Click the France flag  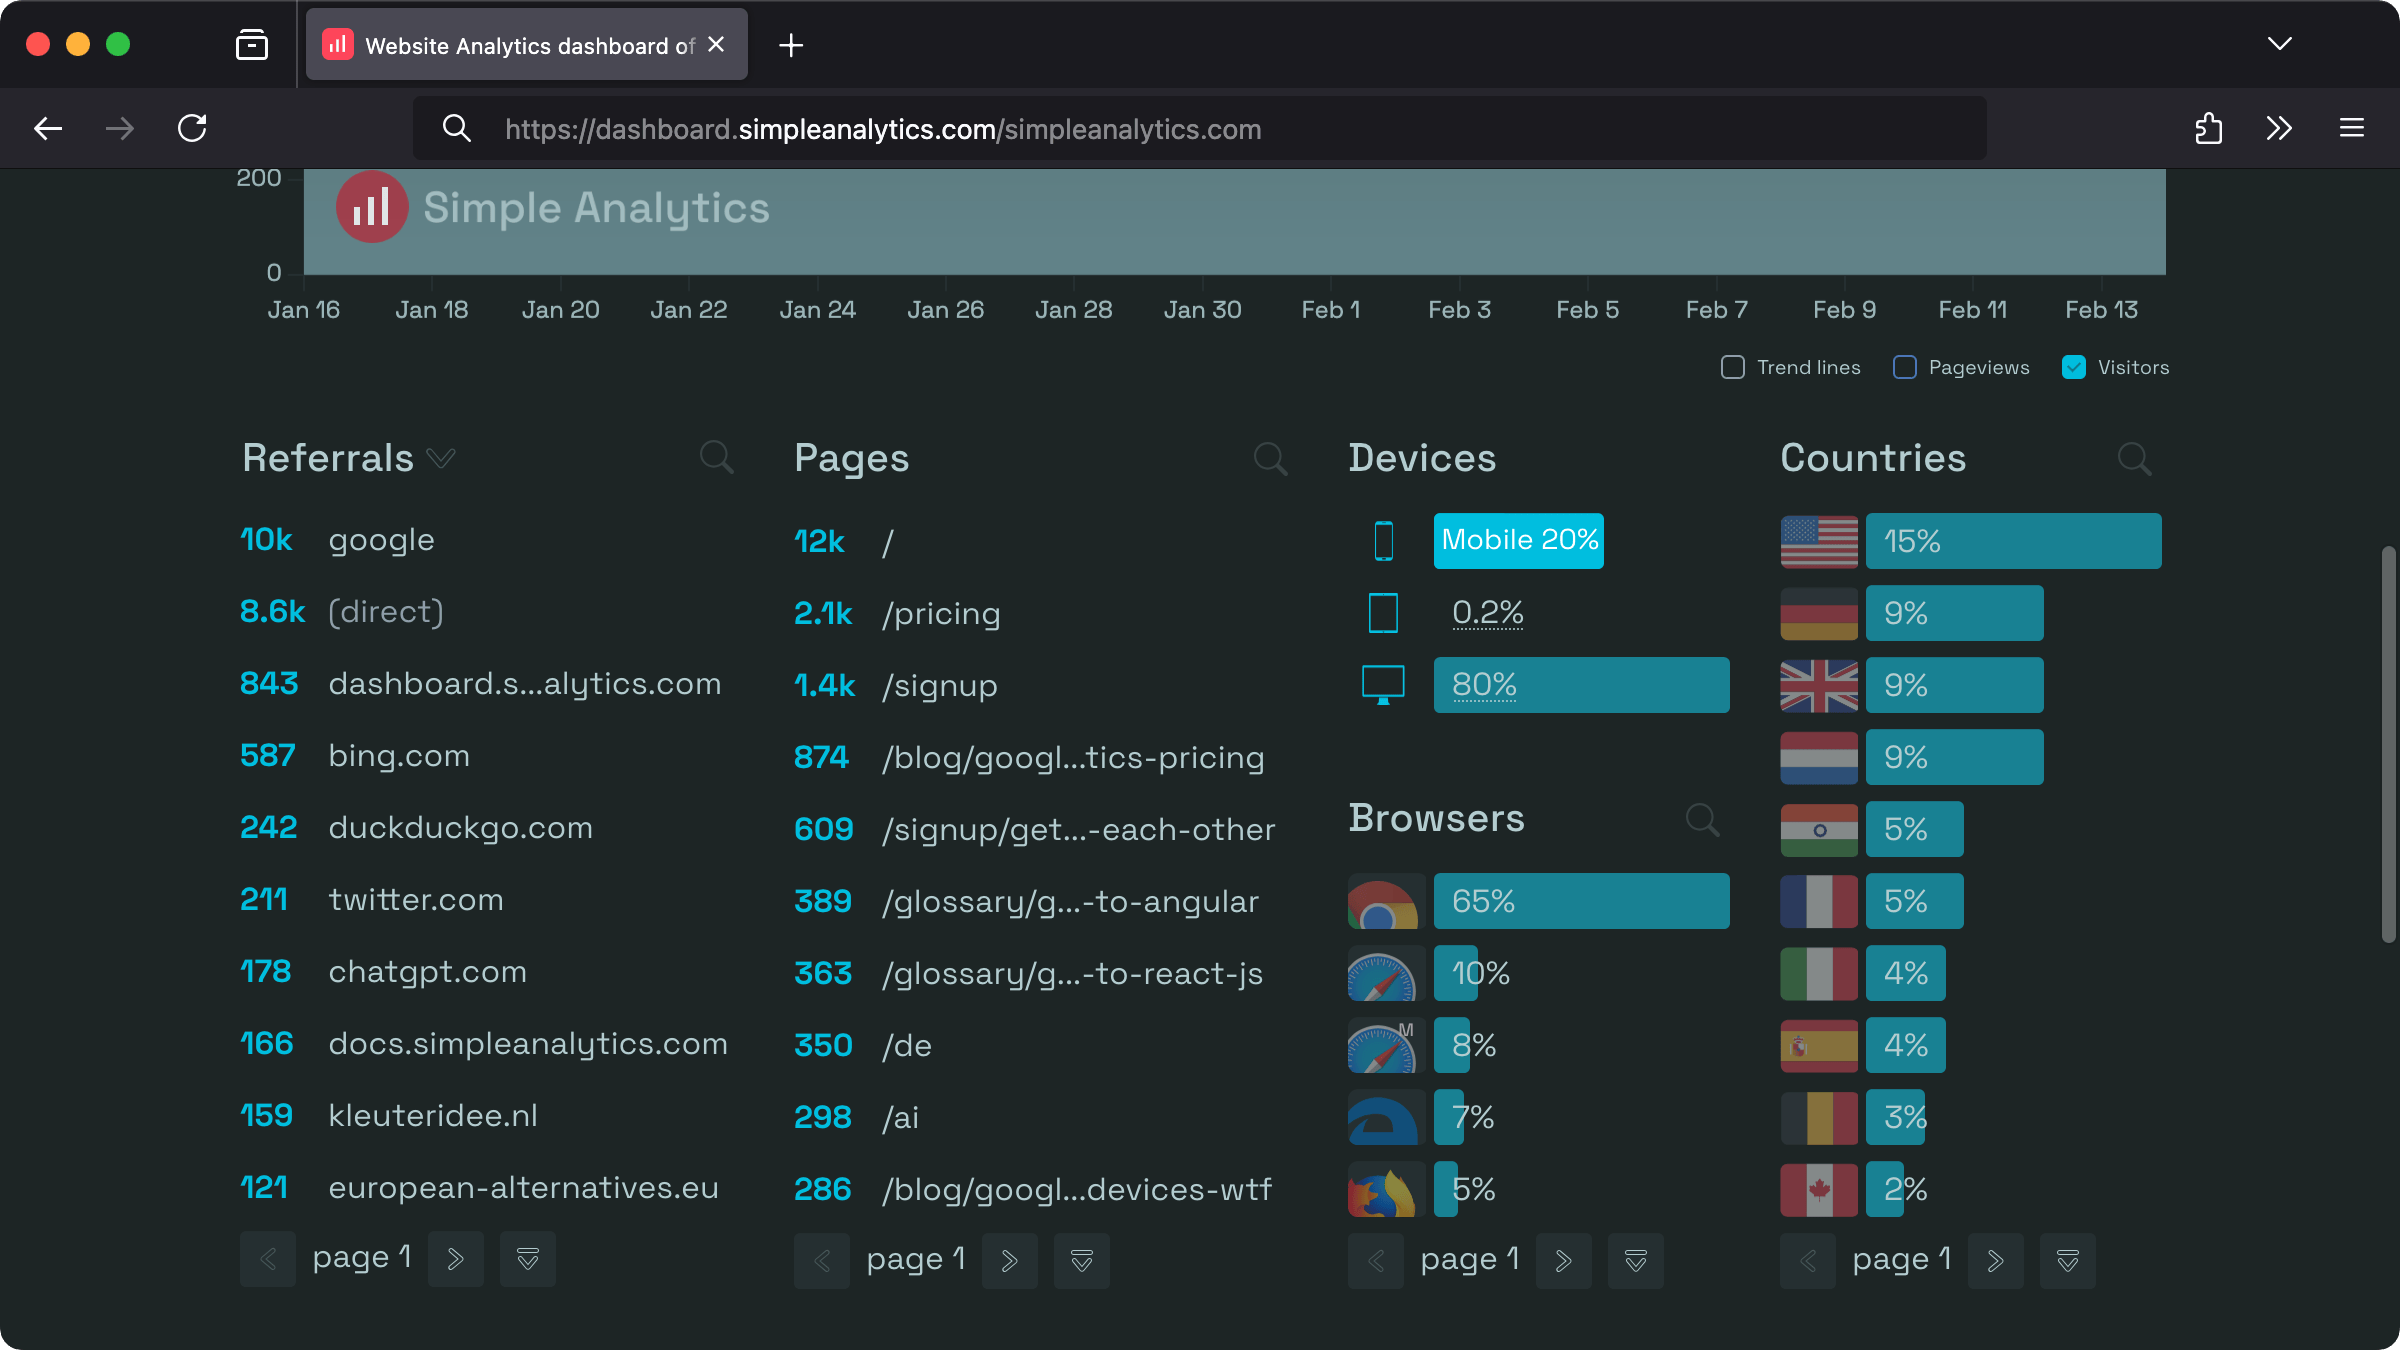pyautogui.click(x=1819, y=901)
